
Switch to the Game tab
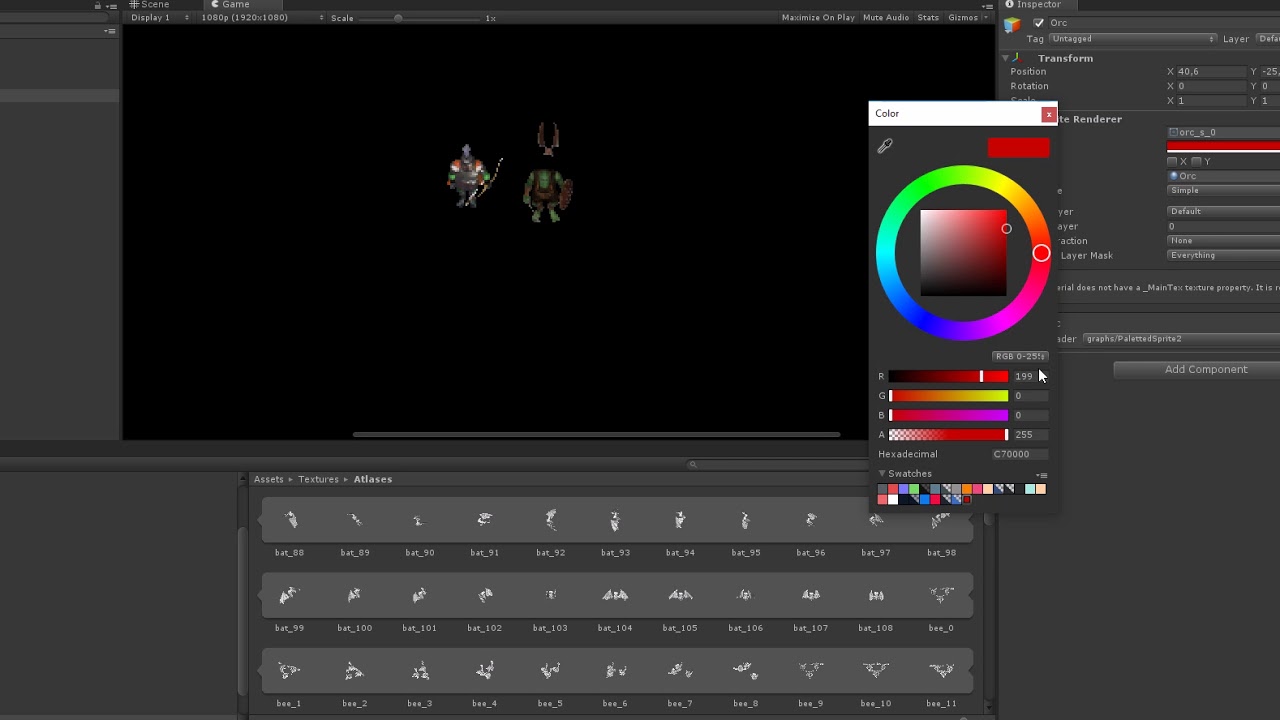pyautogui.click(x=230, y=5)
